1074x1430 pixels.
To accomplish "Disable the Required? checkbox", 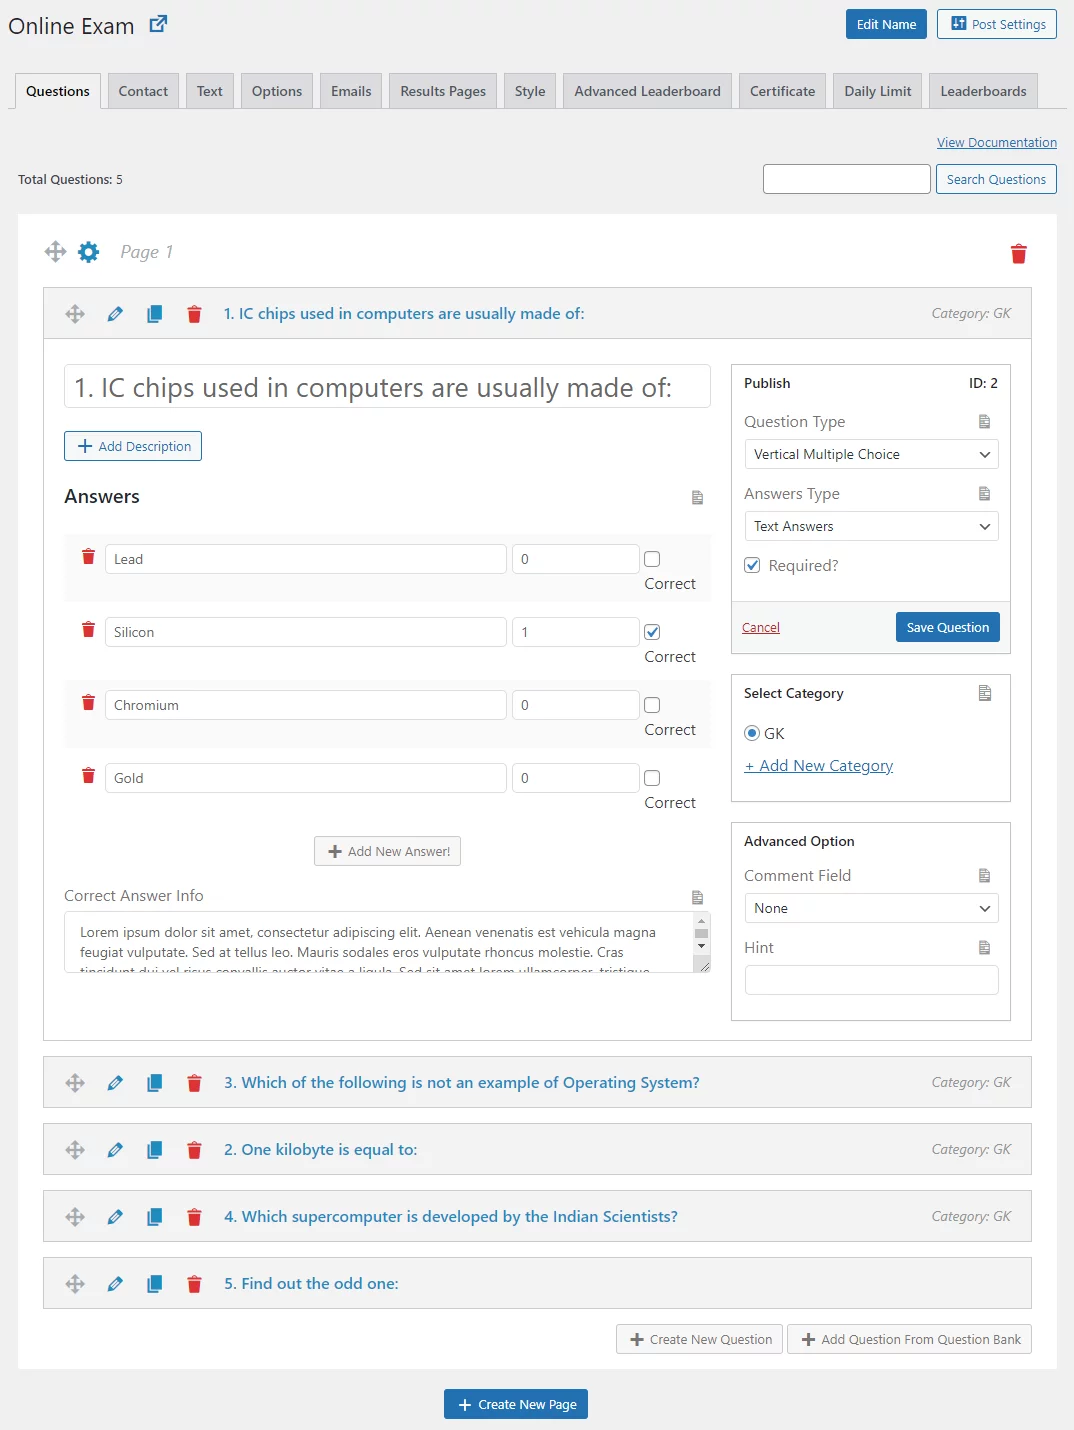I will point(752,565).
